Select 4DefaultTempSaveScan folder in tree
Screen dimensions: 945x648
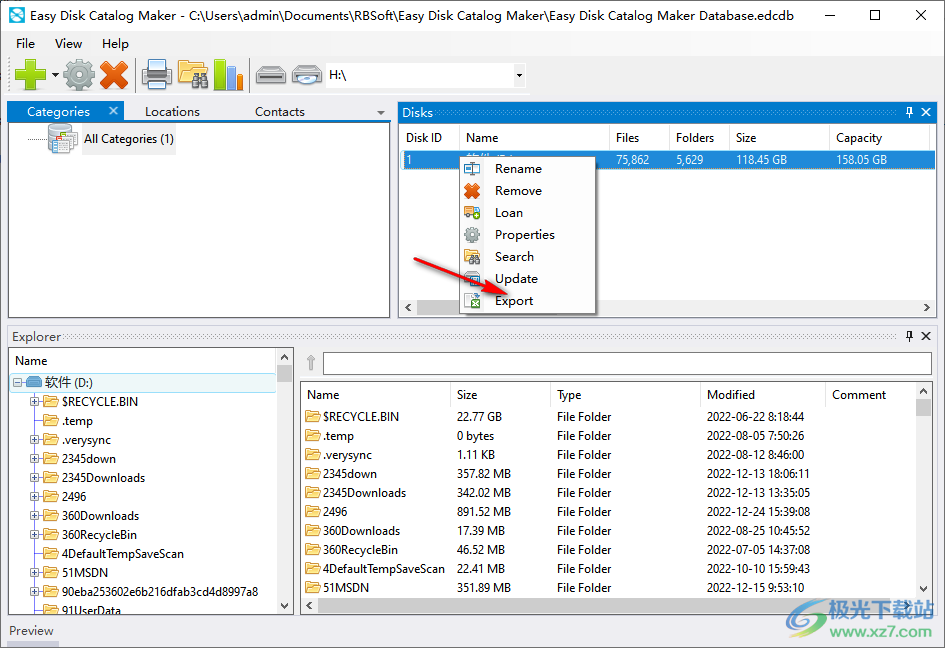click(x=122, y=553)
